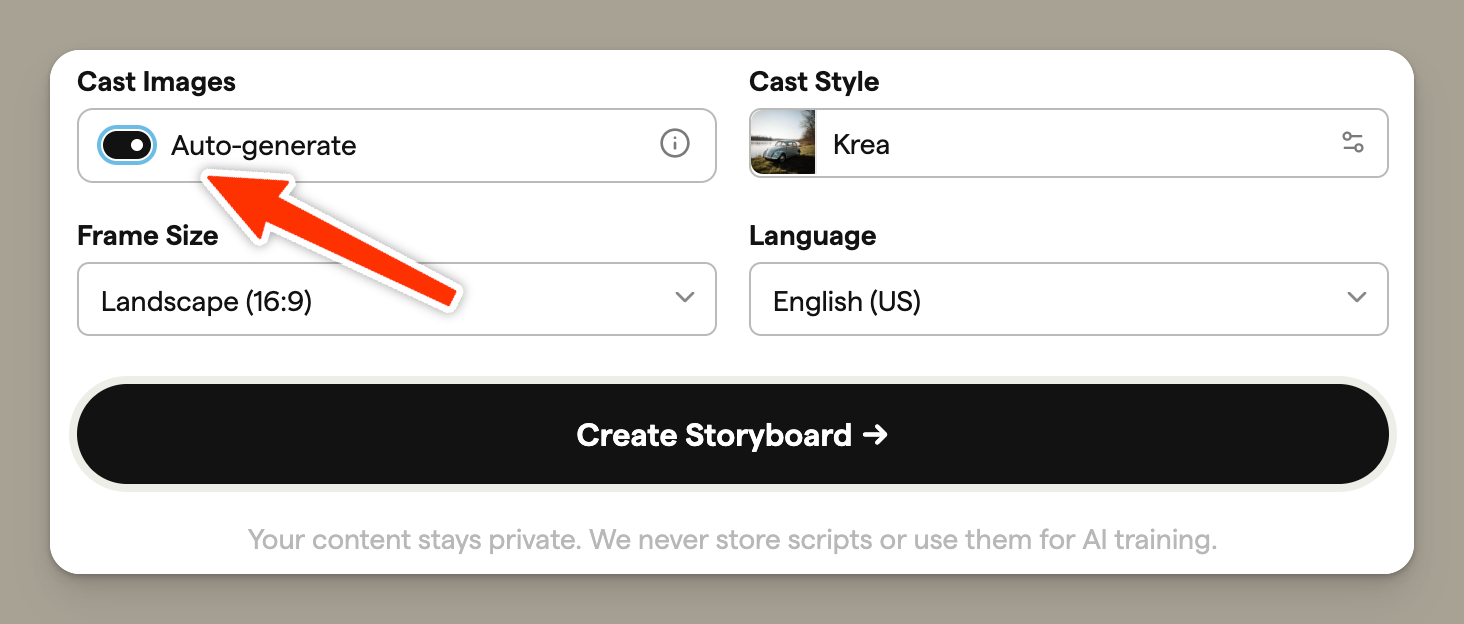Click the Krea car thumbnail image

pos(783,143)
